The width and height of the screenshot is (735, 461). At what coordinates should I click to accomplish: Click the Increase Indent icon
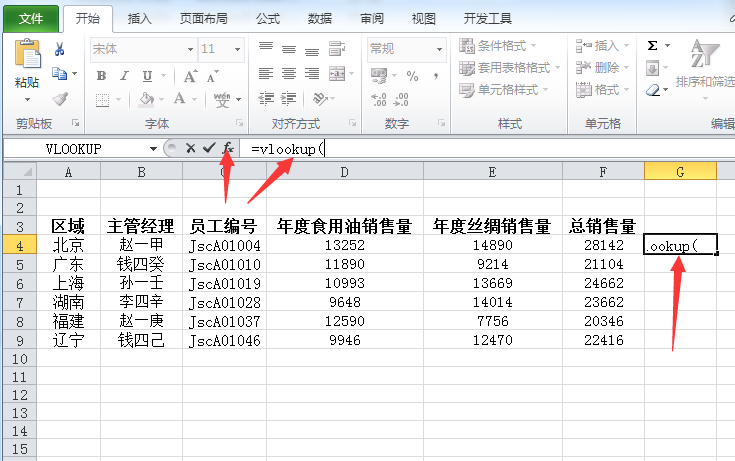click(x=288, y=98)
